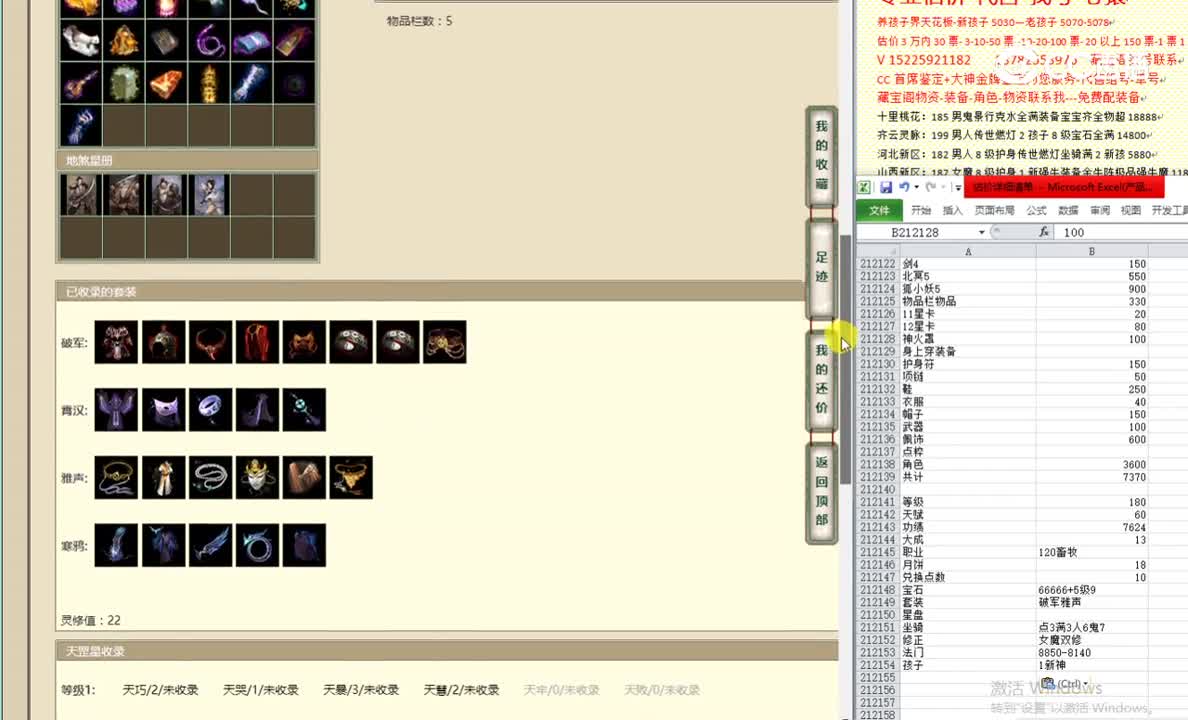The width and height of the screenshot is (1188, 720).
Task: Click the web page vertical scrollbar thumb
Action: [x=846, y=359]
